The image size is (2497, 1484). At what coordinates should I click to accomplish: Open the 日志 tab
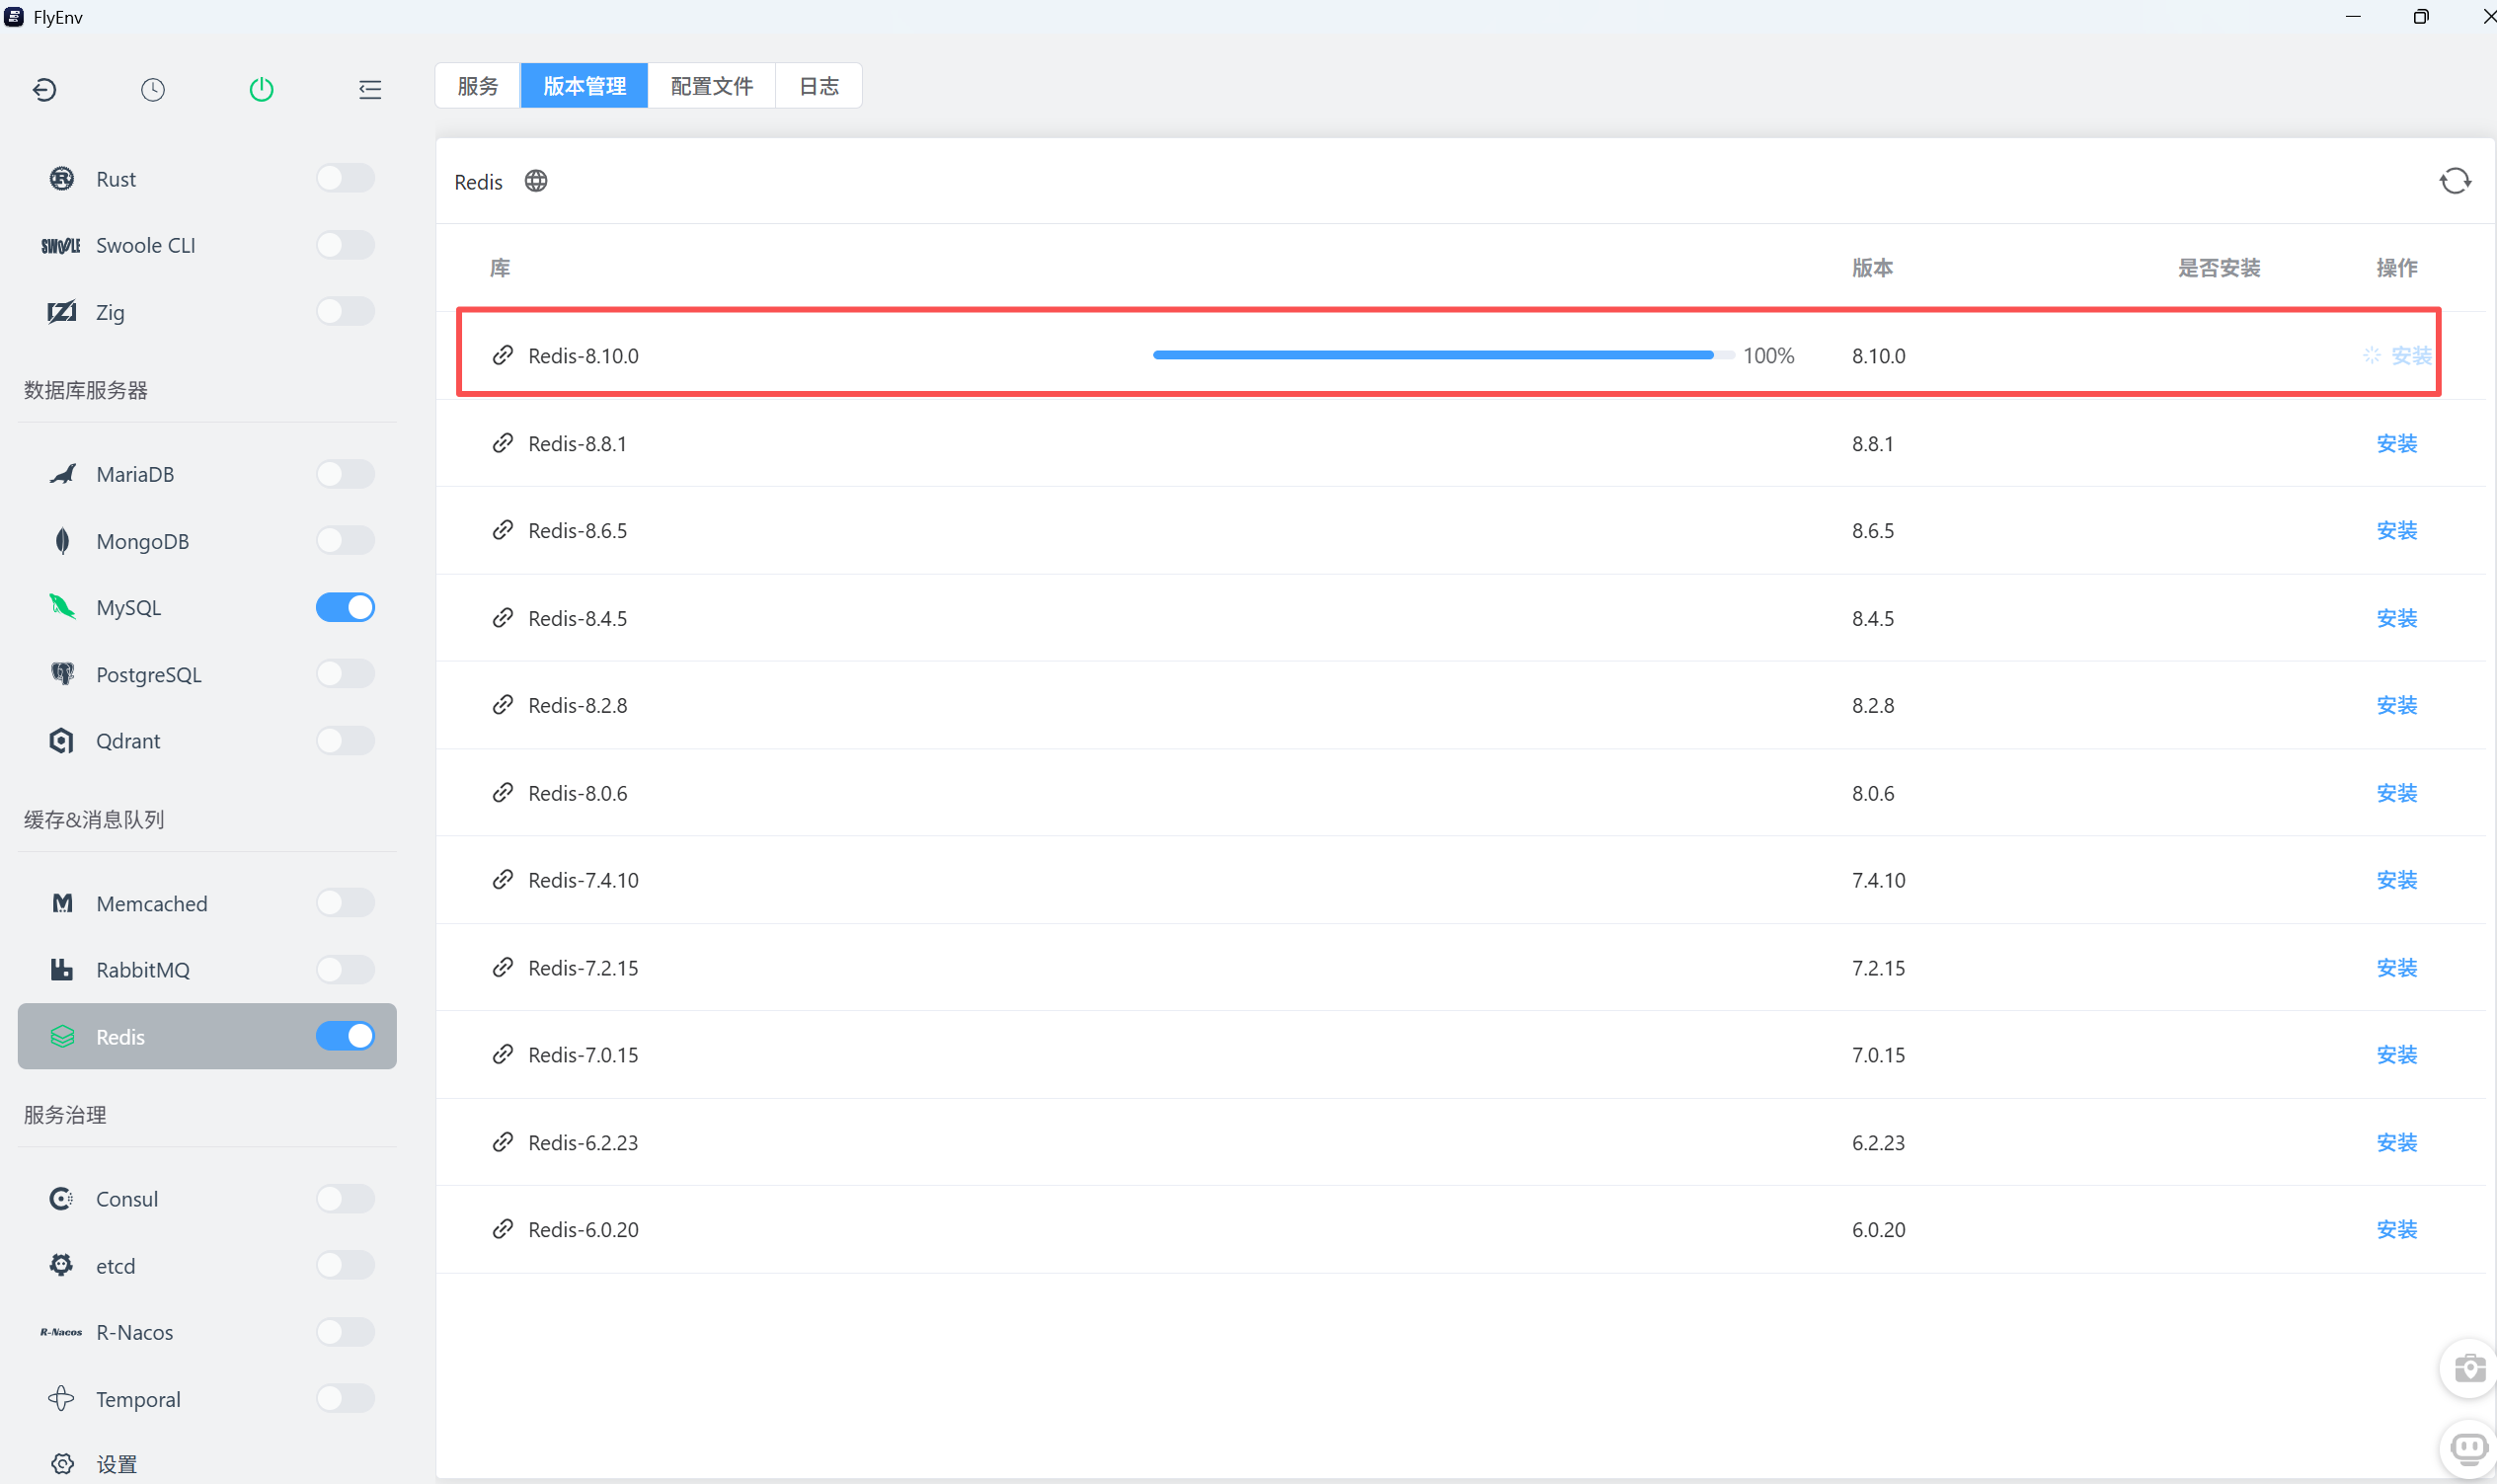[x=819, y=86]
